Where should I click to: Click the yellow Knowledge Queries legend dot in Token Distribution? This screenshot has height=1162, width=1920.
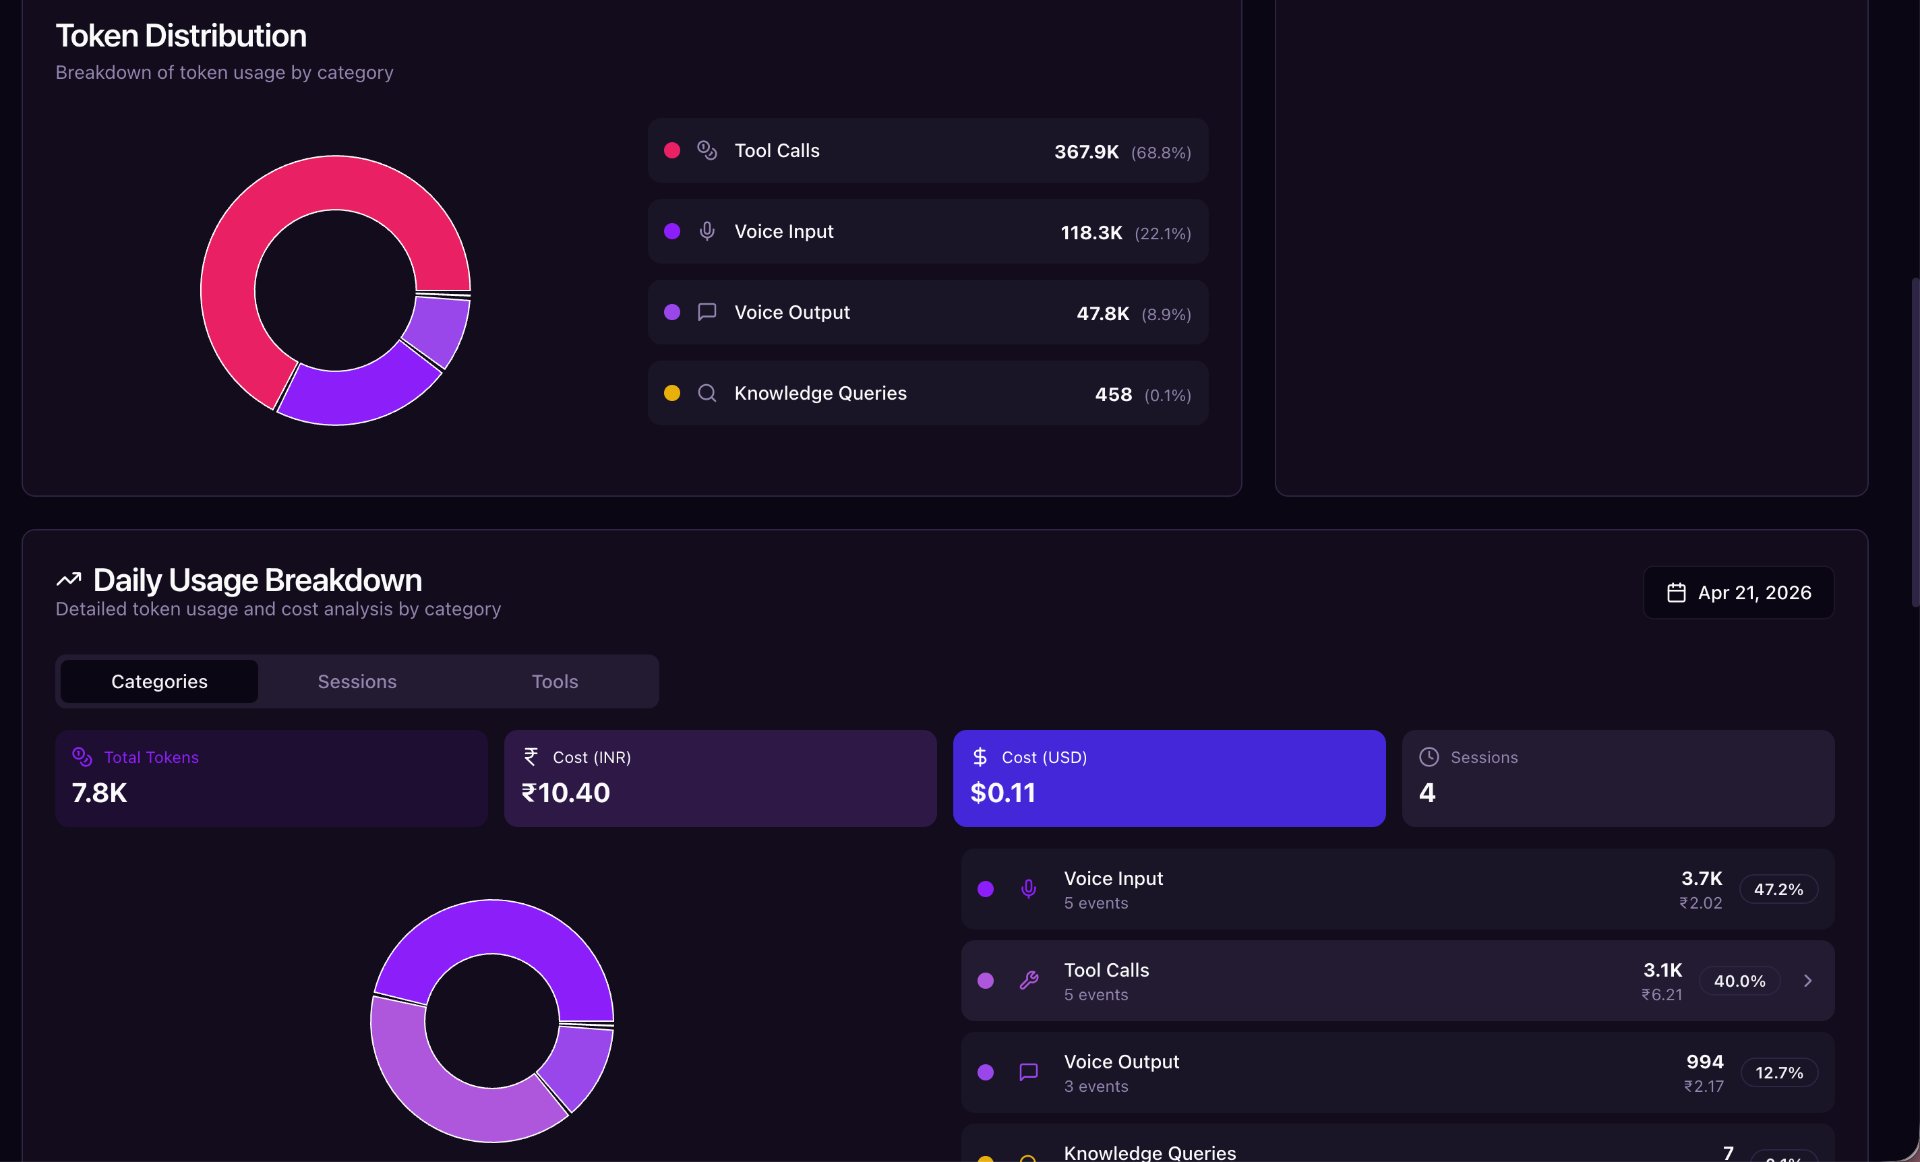tap(672, 393)
